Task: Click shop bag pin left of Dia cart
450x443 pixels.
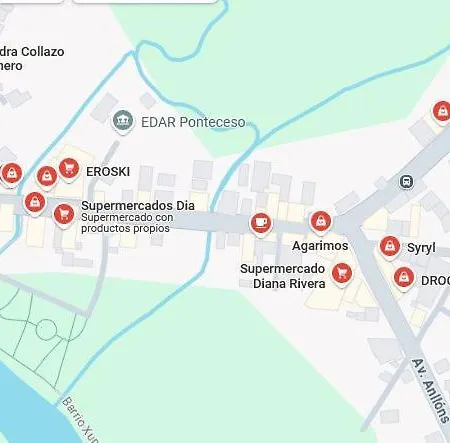Action: (35, 202)
